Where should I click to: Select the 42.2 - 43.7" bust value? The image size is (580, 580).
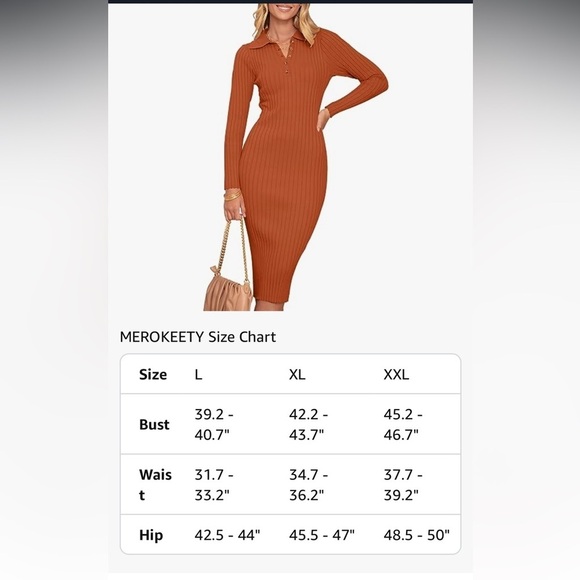[308, 424]
